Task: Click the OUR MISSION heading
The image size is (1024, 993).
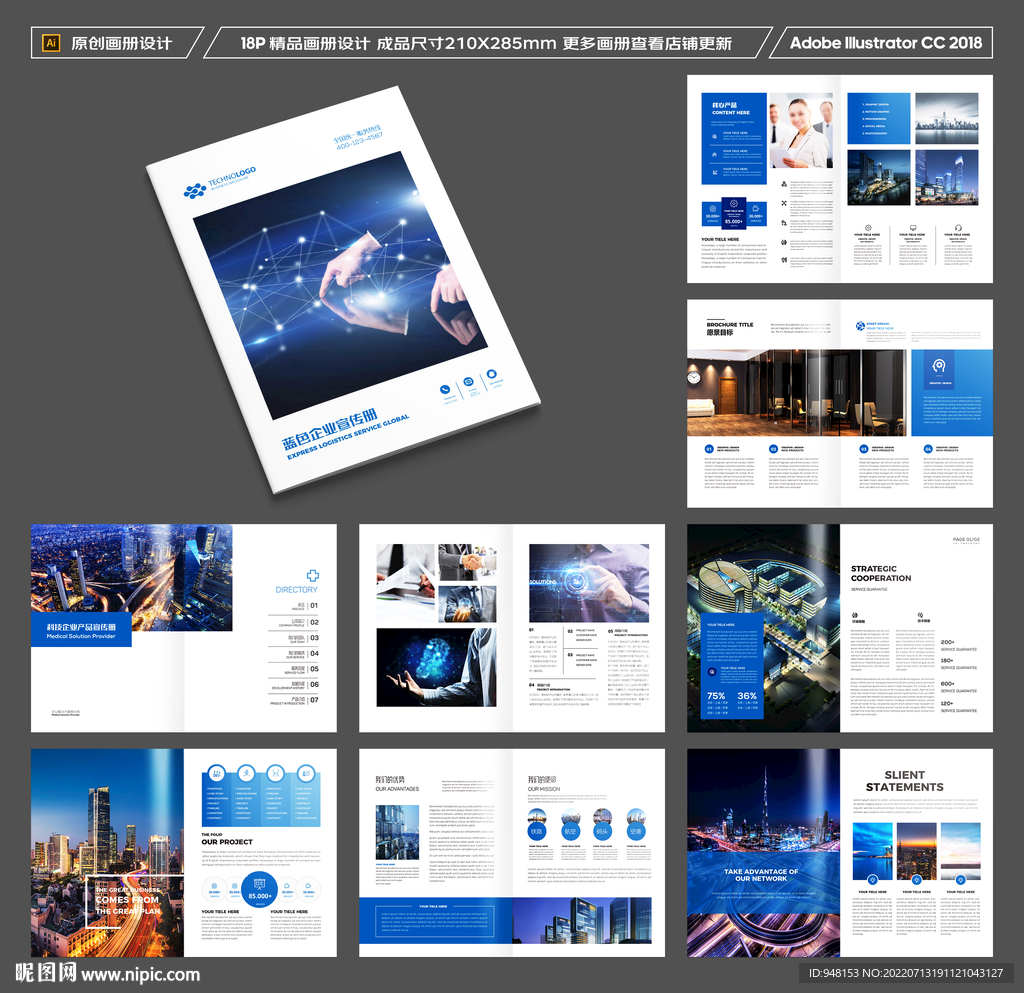Action: pyautogui.click(x=544, y=789)
